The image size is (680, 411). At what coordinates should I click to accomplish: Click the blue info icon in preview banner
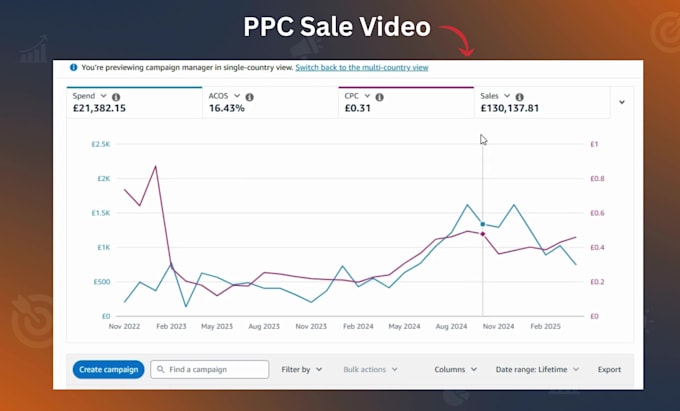(74, 67)
